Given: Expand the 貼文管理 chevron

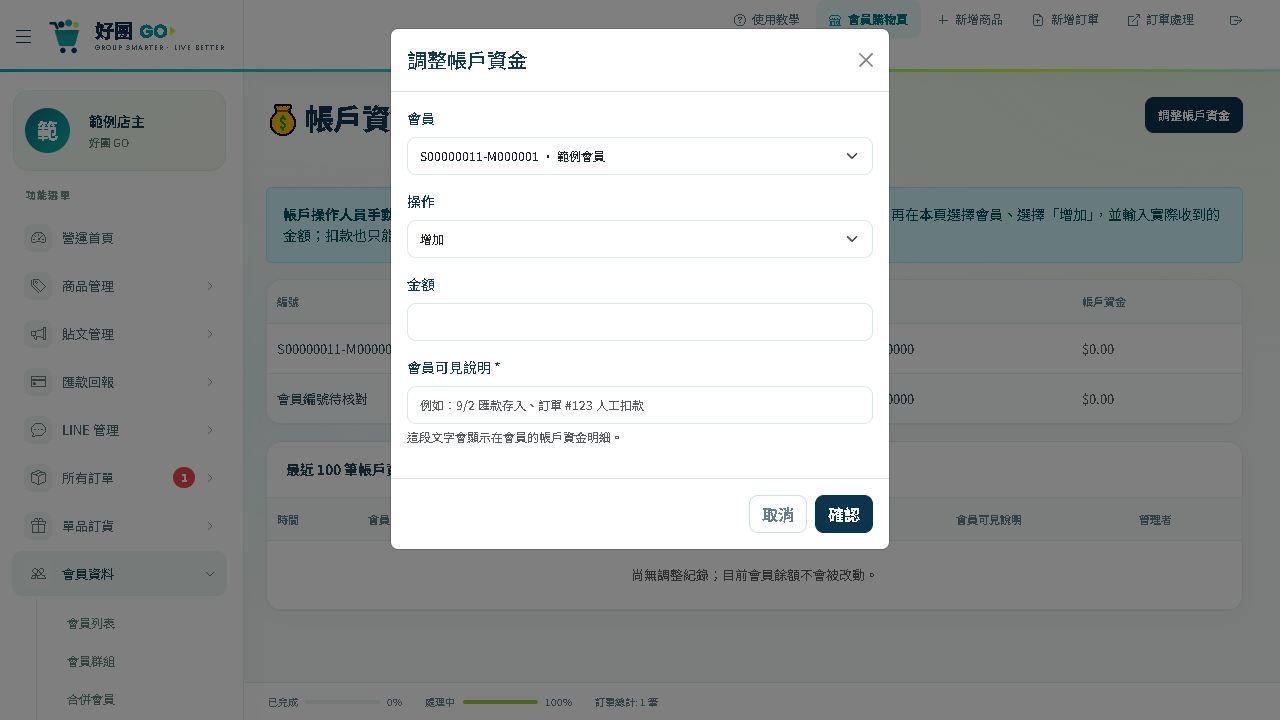Looking at the screenshot, I should 210,334.
